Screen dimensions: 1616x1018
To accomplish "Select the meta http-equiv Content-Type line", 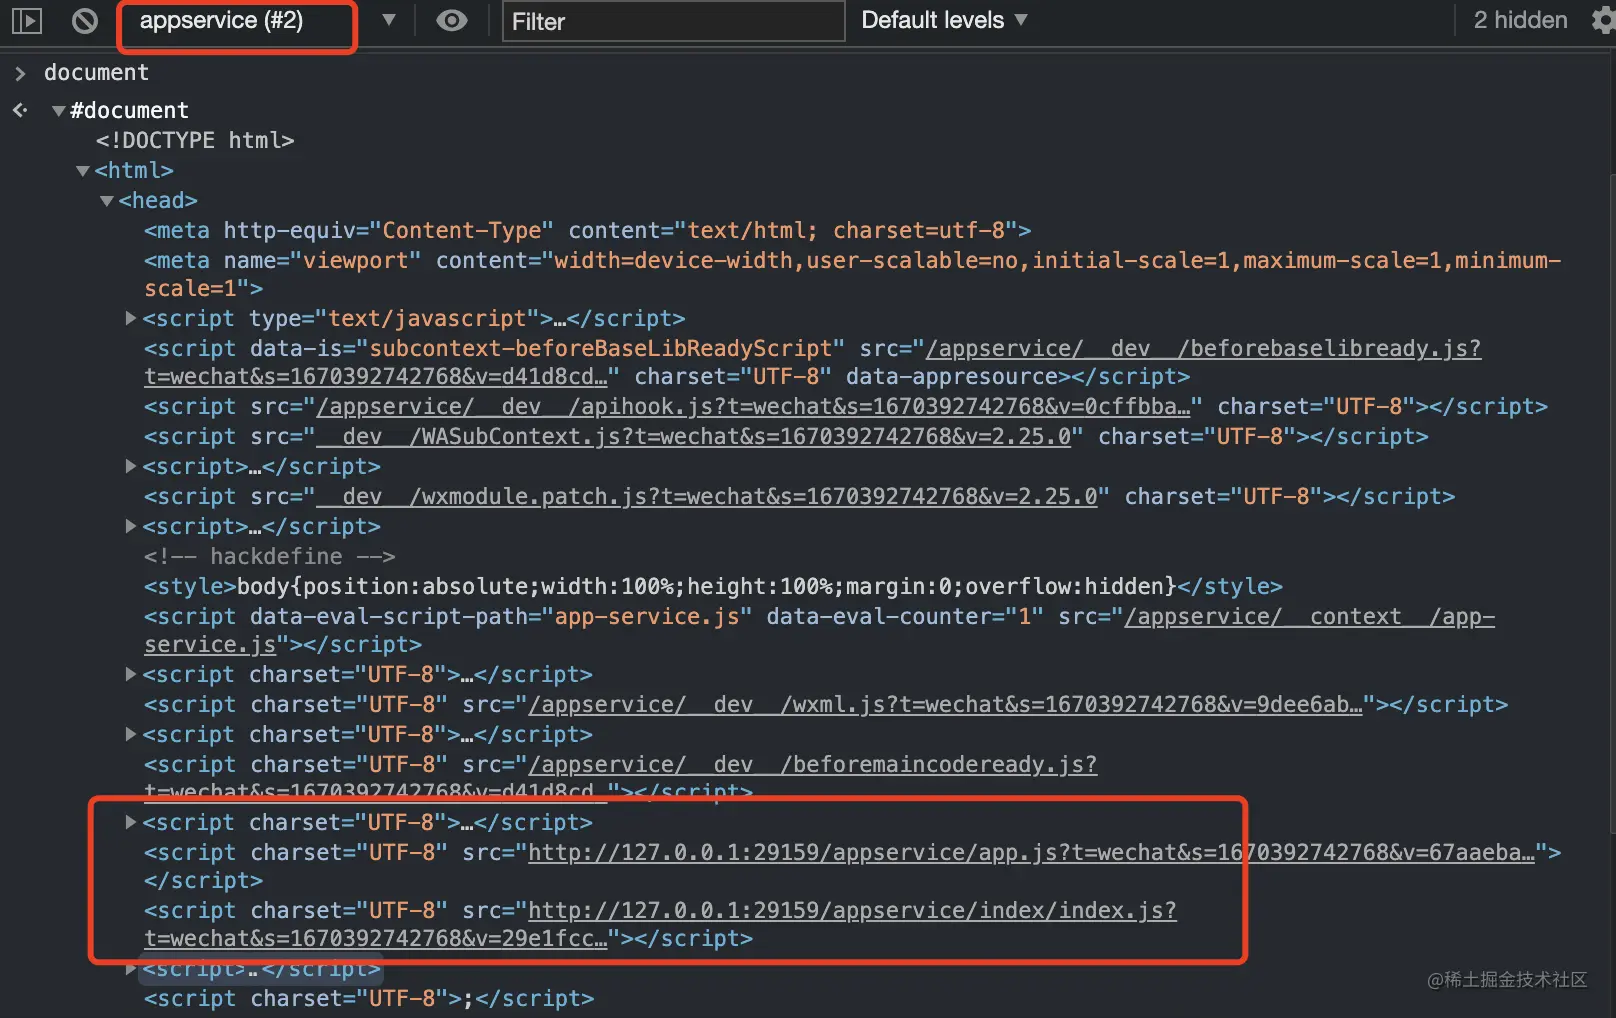I will tap(587, 231).
